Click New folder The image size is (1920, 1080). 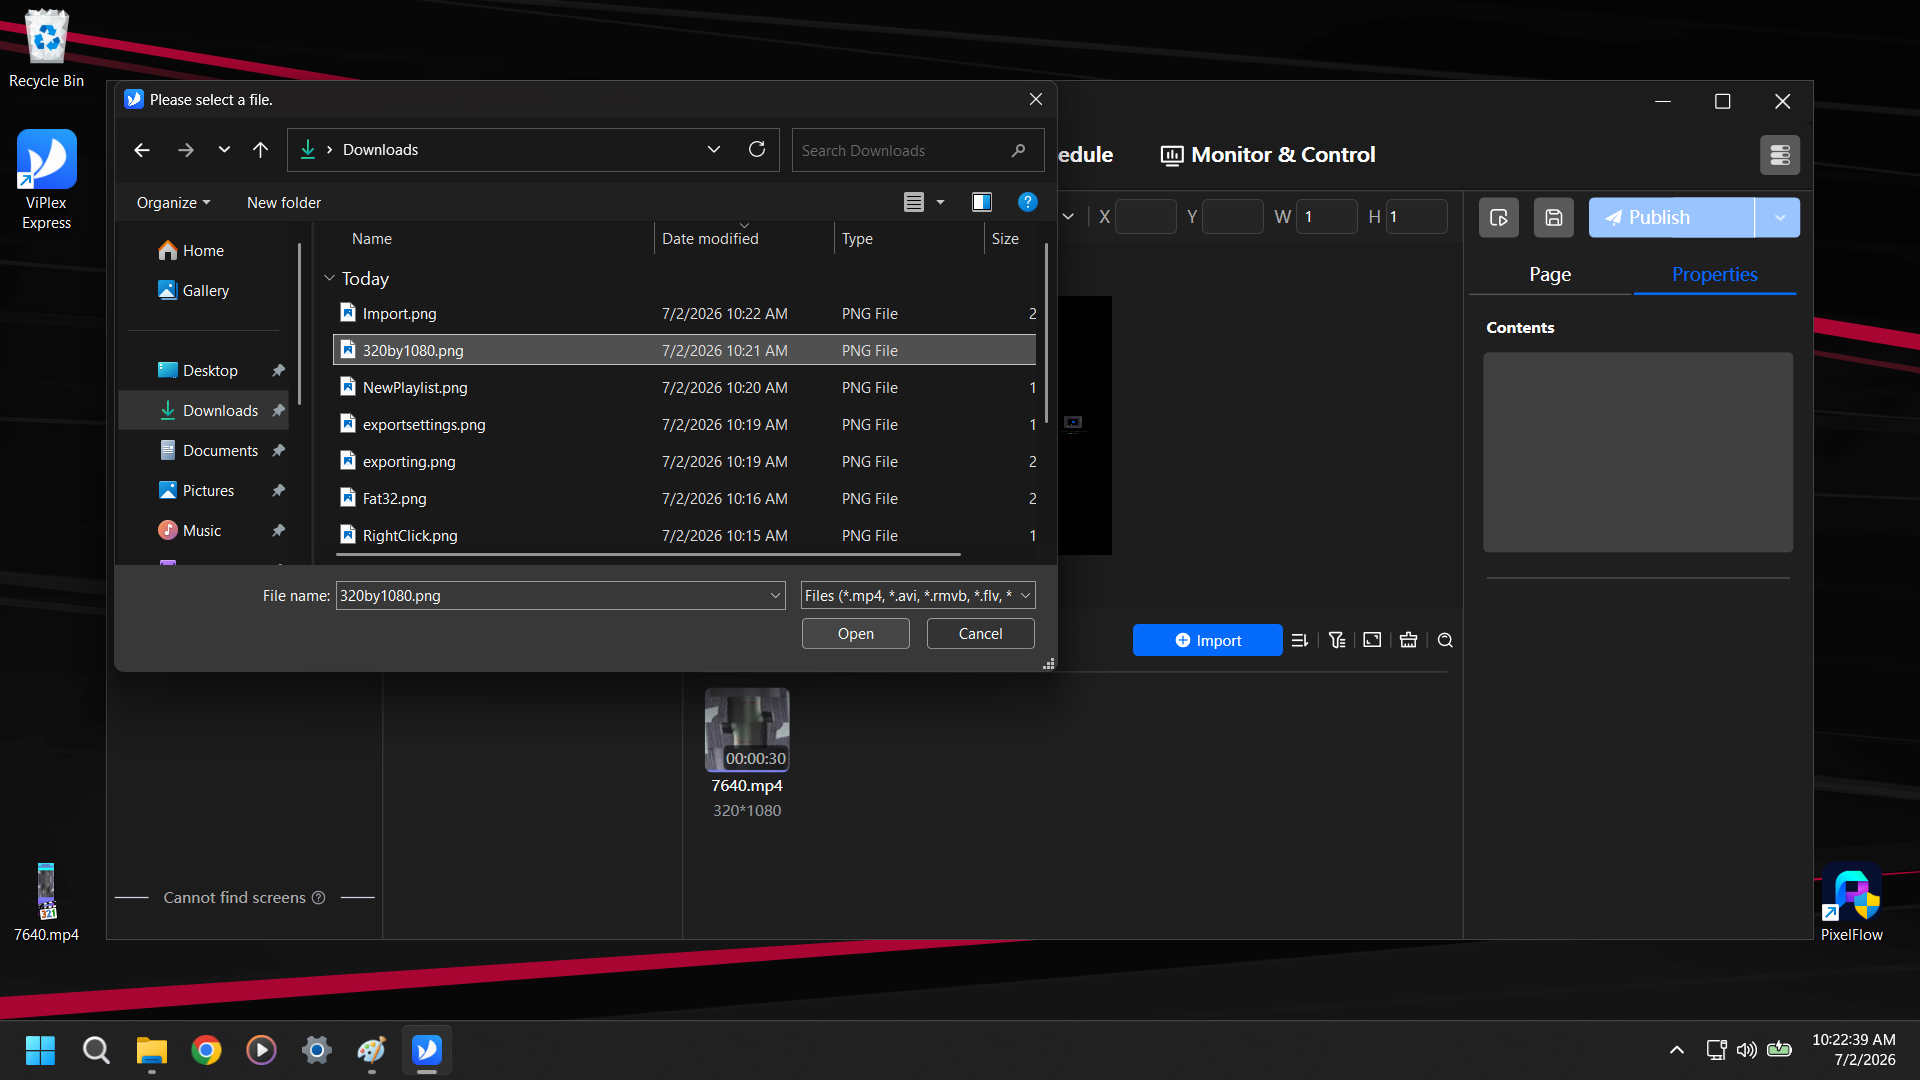[284, 203]
